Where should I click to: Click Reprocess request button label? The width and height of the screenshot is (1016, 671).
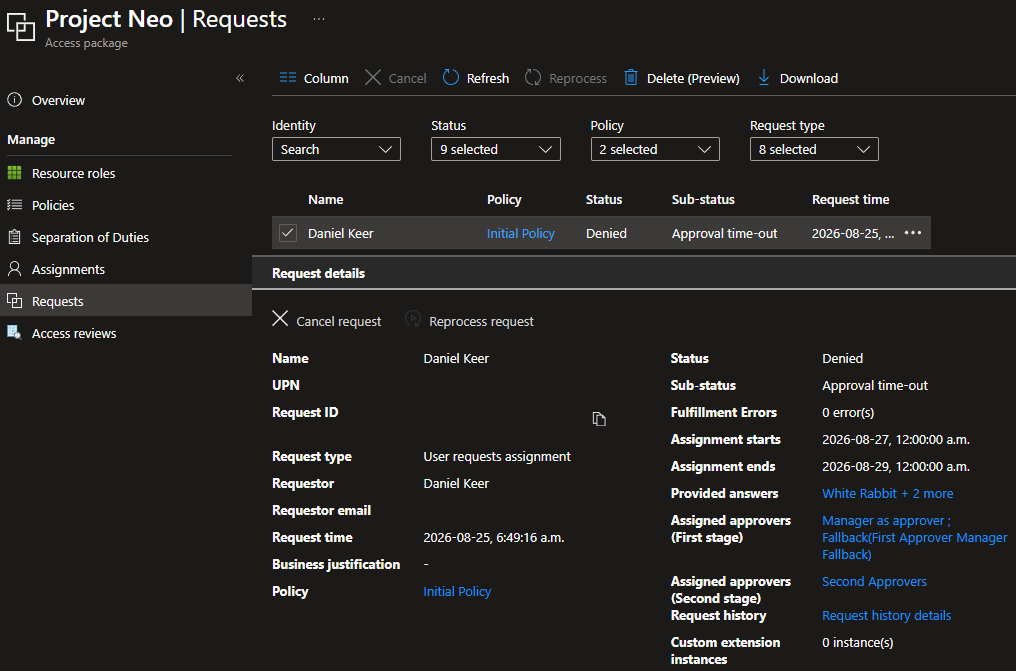click(x=481, y=321)
